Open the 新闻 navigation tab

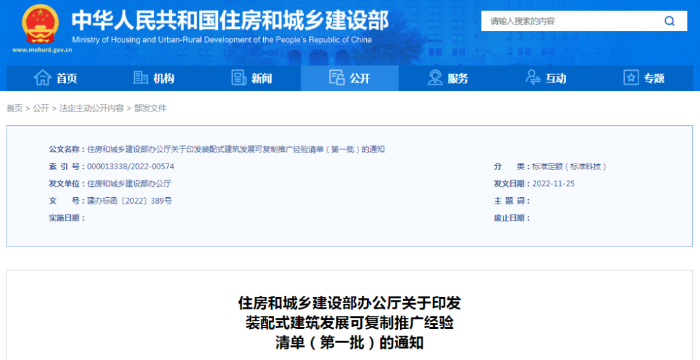pos(252,78)
